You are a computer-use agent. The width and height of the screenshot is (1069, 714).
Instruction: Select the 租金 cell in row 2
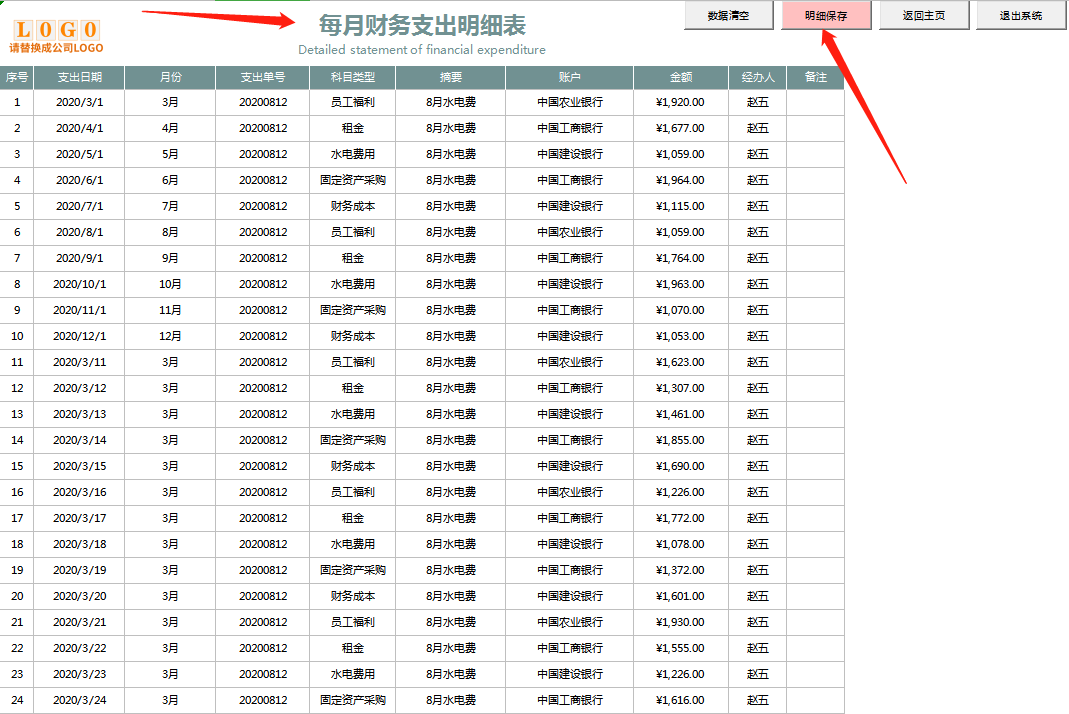(352, 128)
